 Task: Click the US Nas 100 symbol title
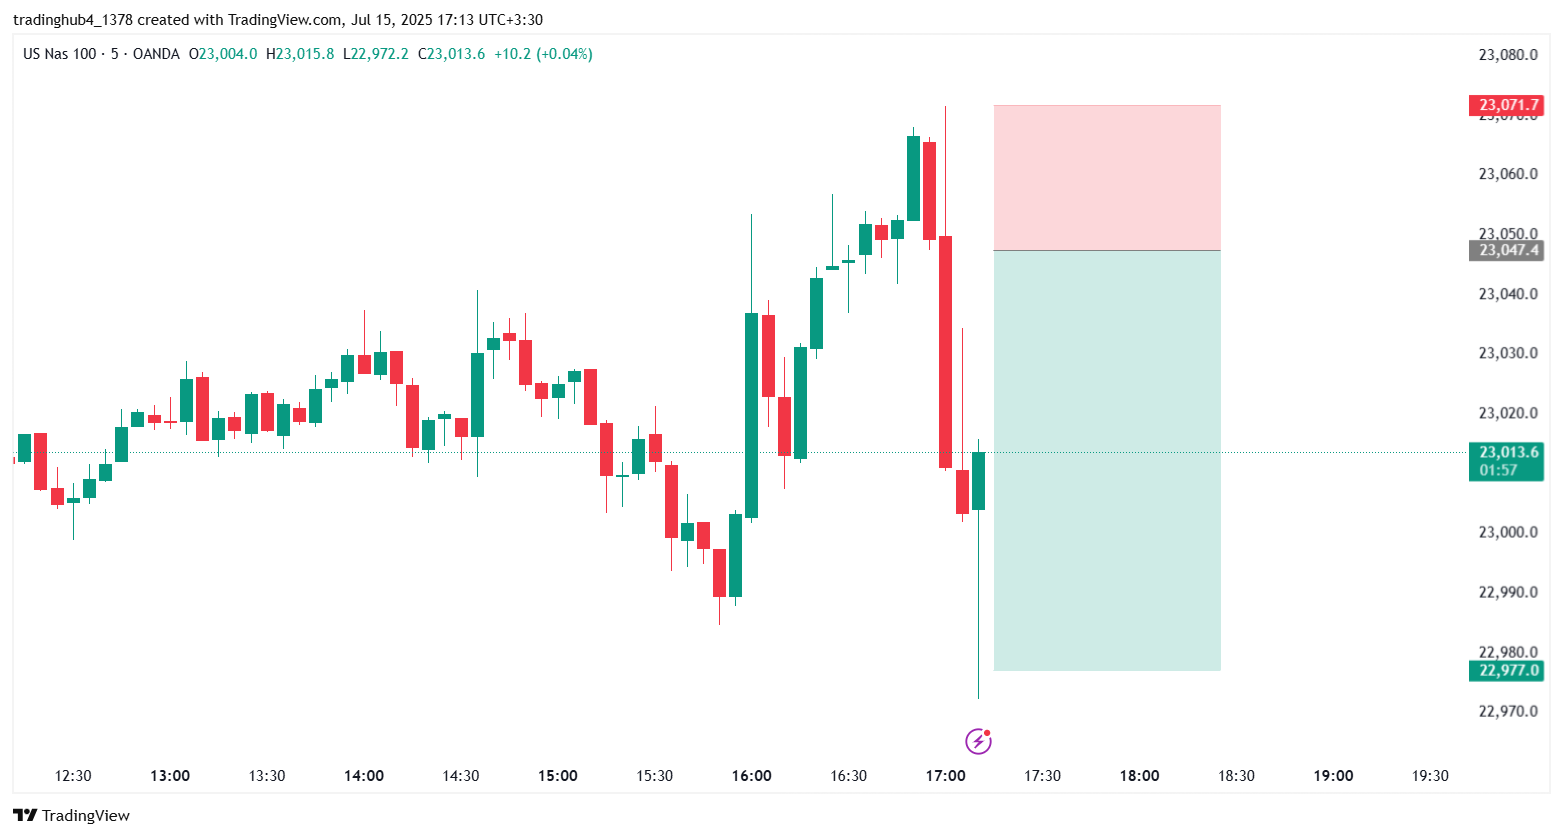[x=59, y=54]
